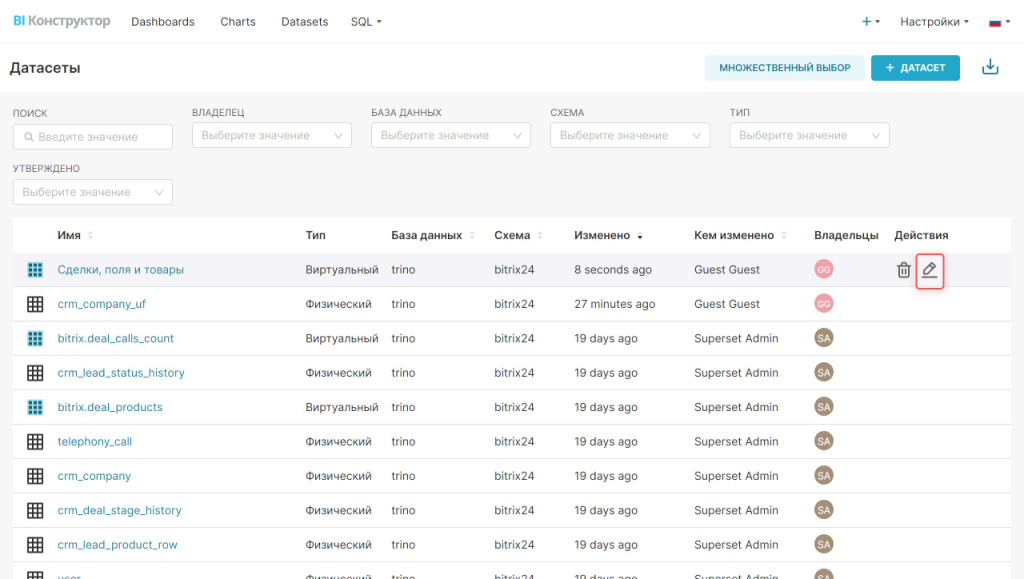Screen dimensions: 1024x579
Task: Sort table by Изменено column
Action: pyautogui.click(x=608, y=235)
